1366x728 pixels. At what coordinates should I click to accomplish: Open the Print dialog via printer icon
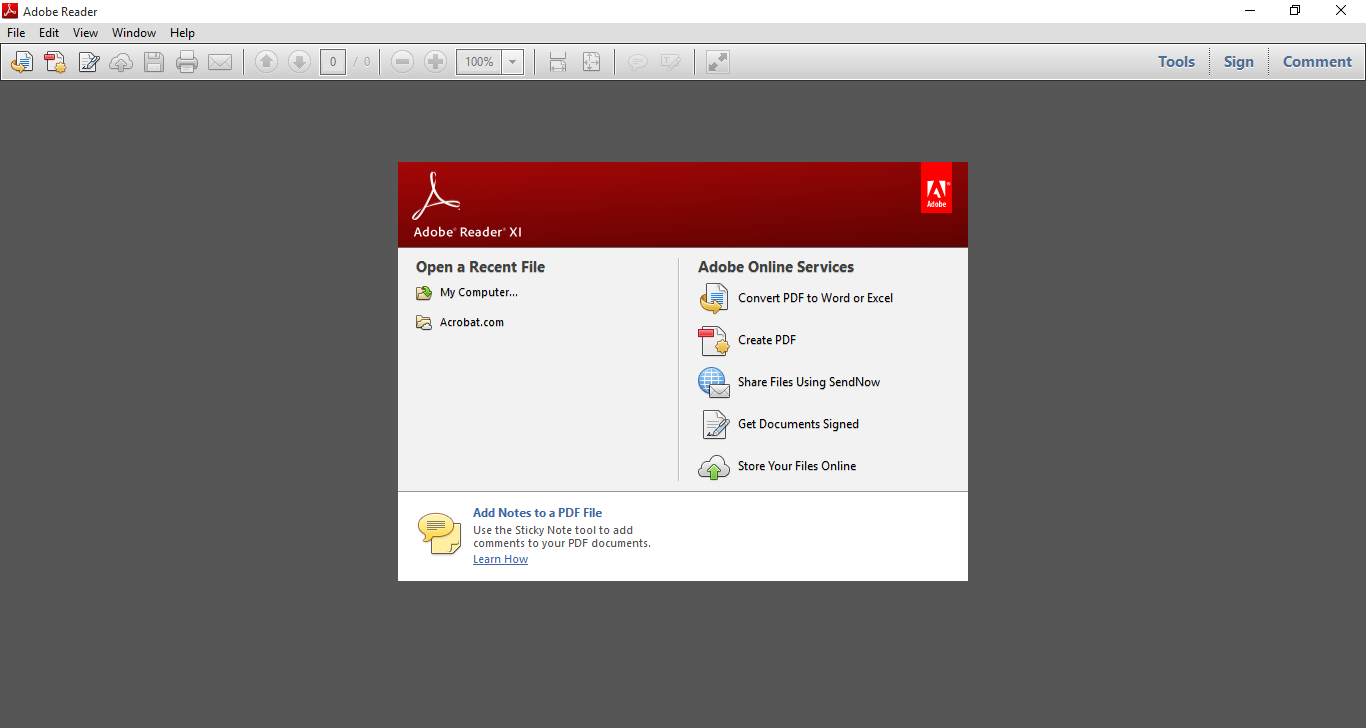pyautogui.click(x=187, y=61)
